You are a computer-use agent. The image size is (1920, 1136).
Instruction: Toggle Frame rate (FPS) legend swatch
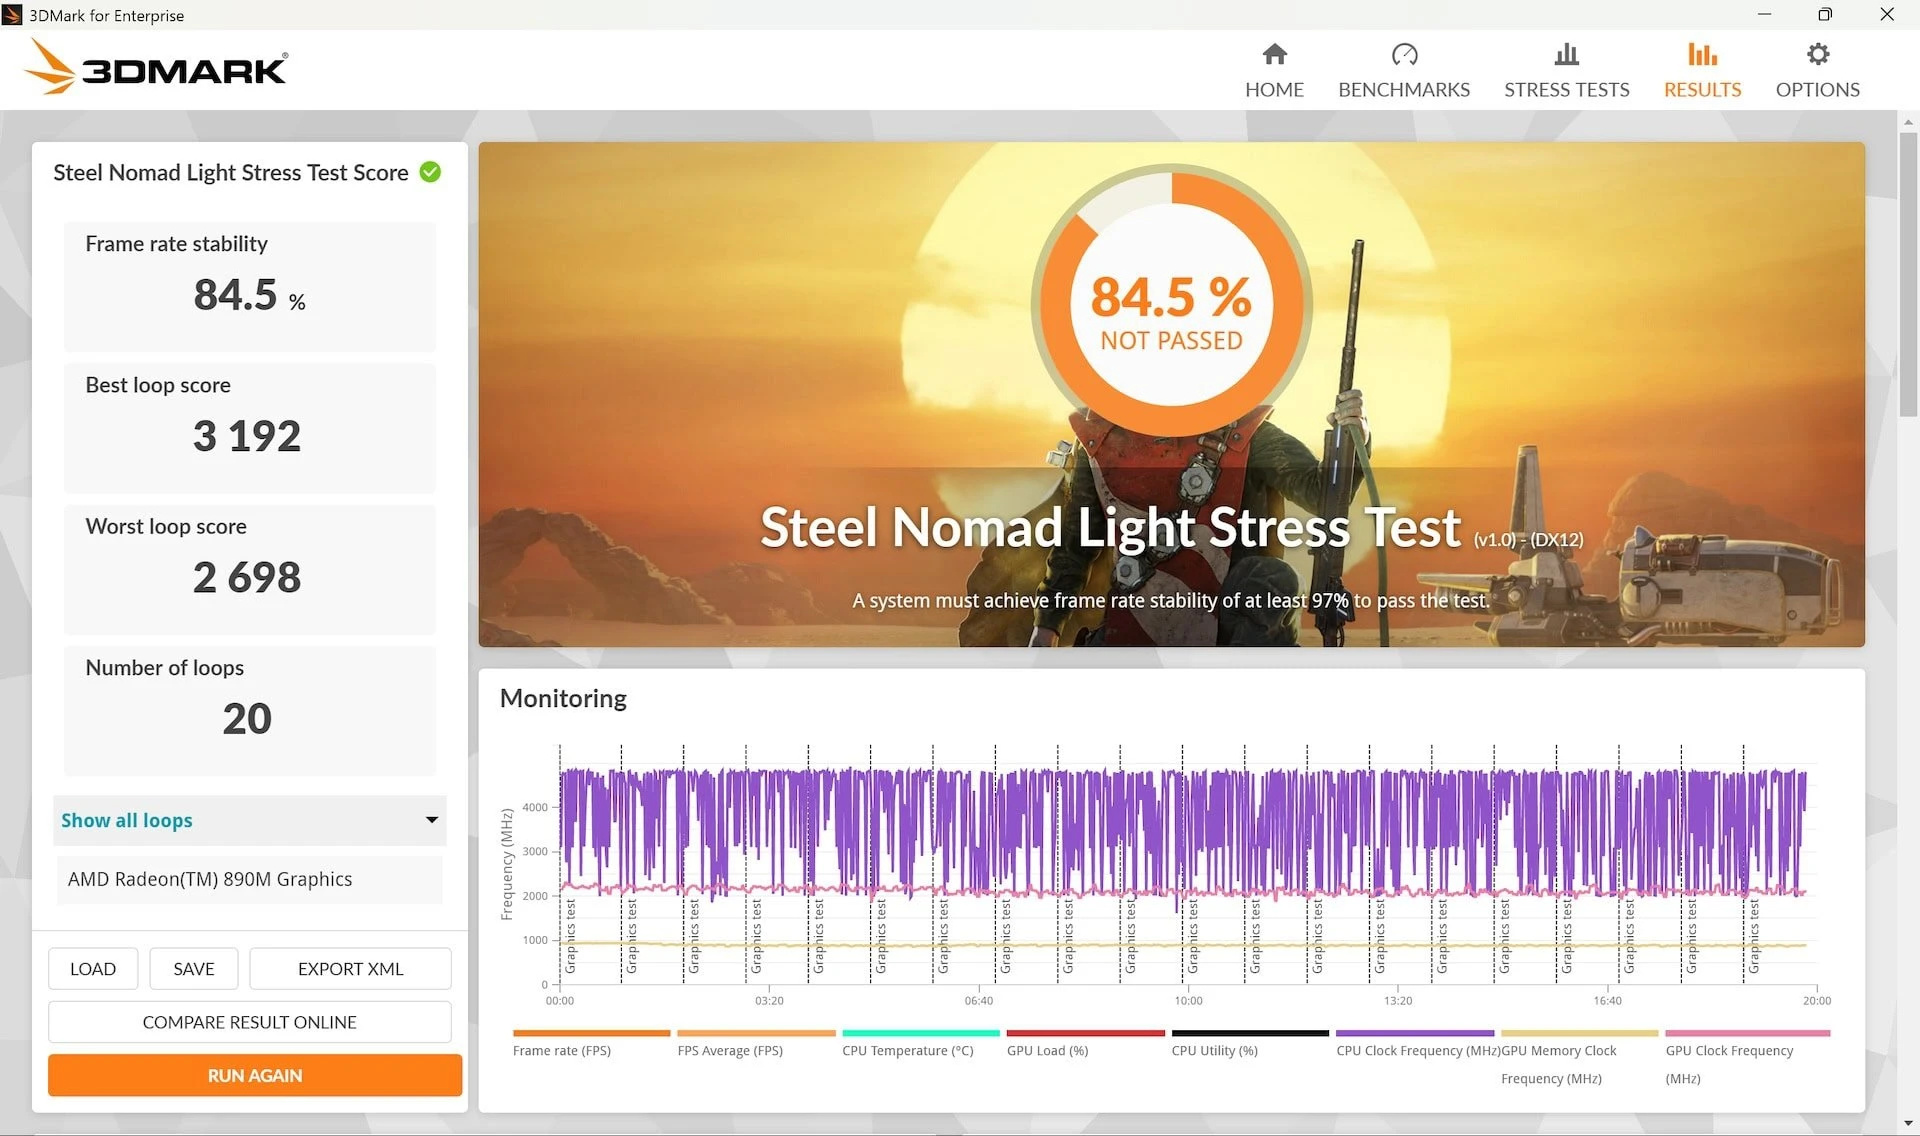click(591, 1033)
